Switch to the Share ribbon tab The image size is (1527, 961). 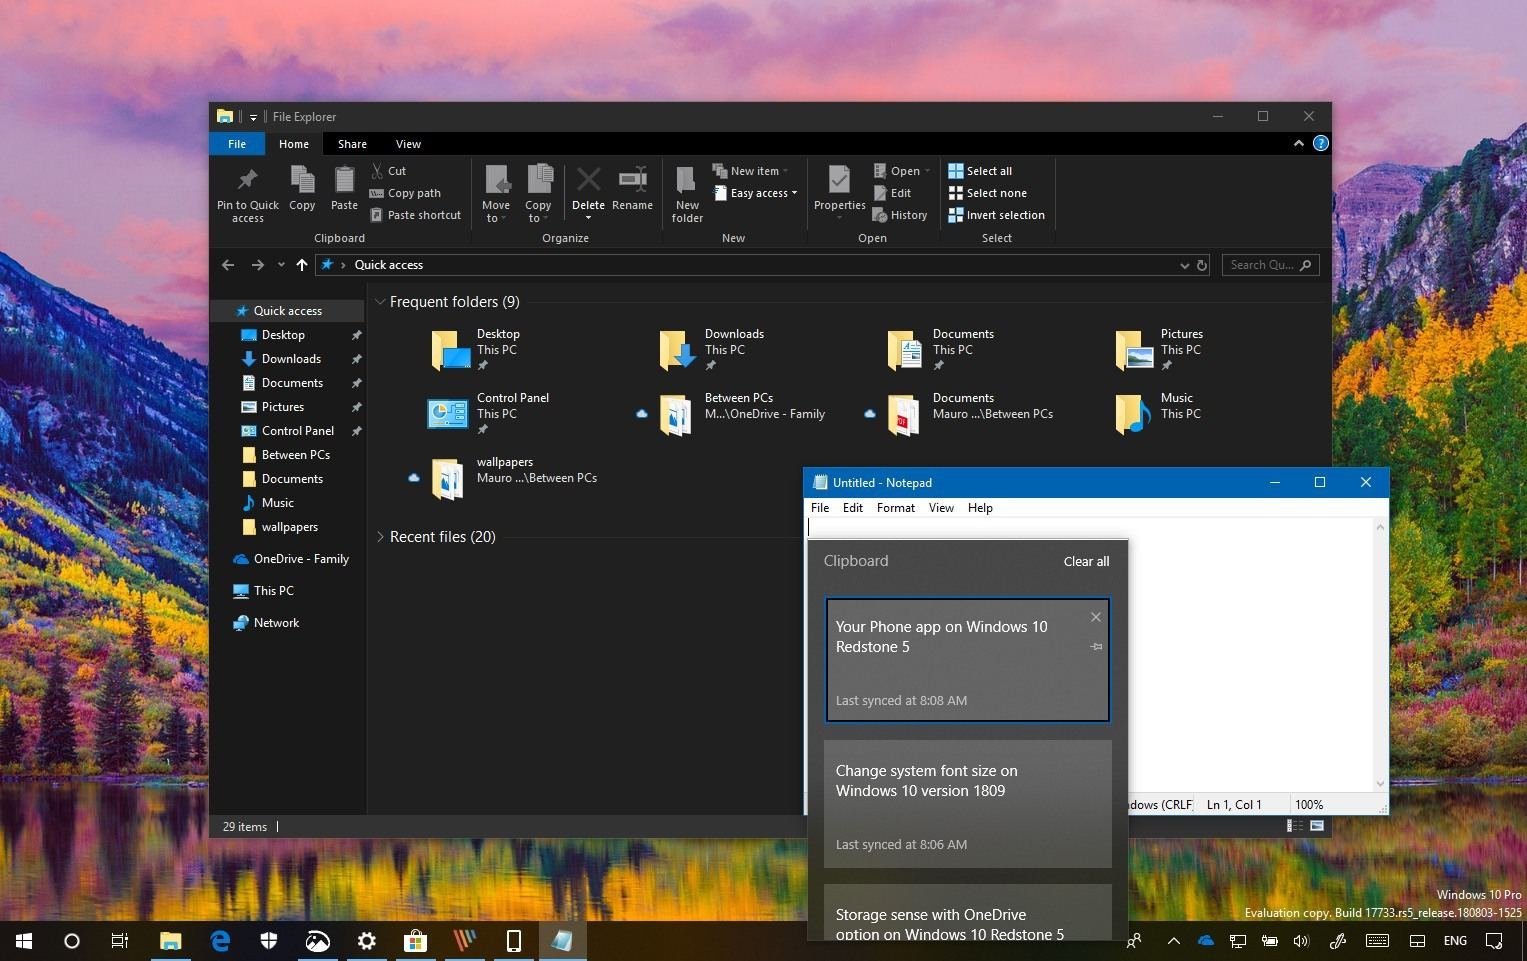(x=352, y=144)
